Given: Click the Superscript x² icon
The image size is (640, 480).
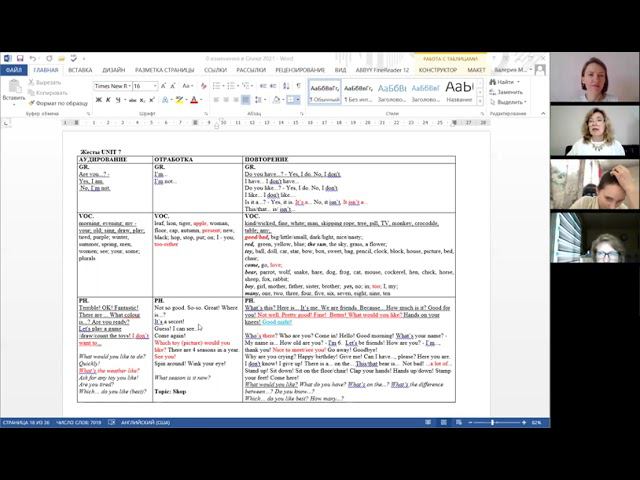Looking at the screenshot, I should tap(151, 100).
